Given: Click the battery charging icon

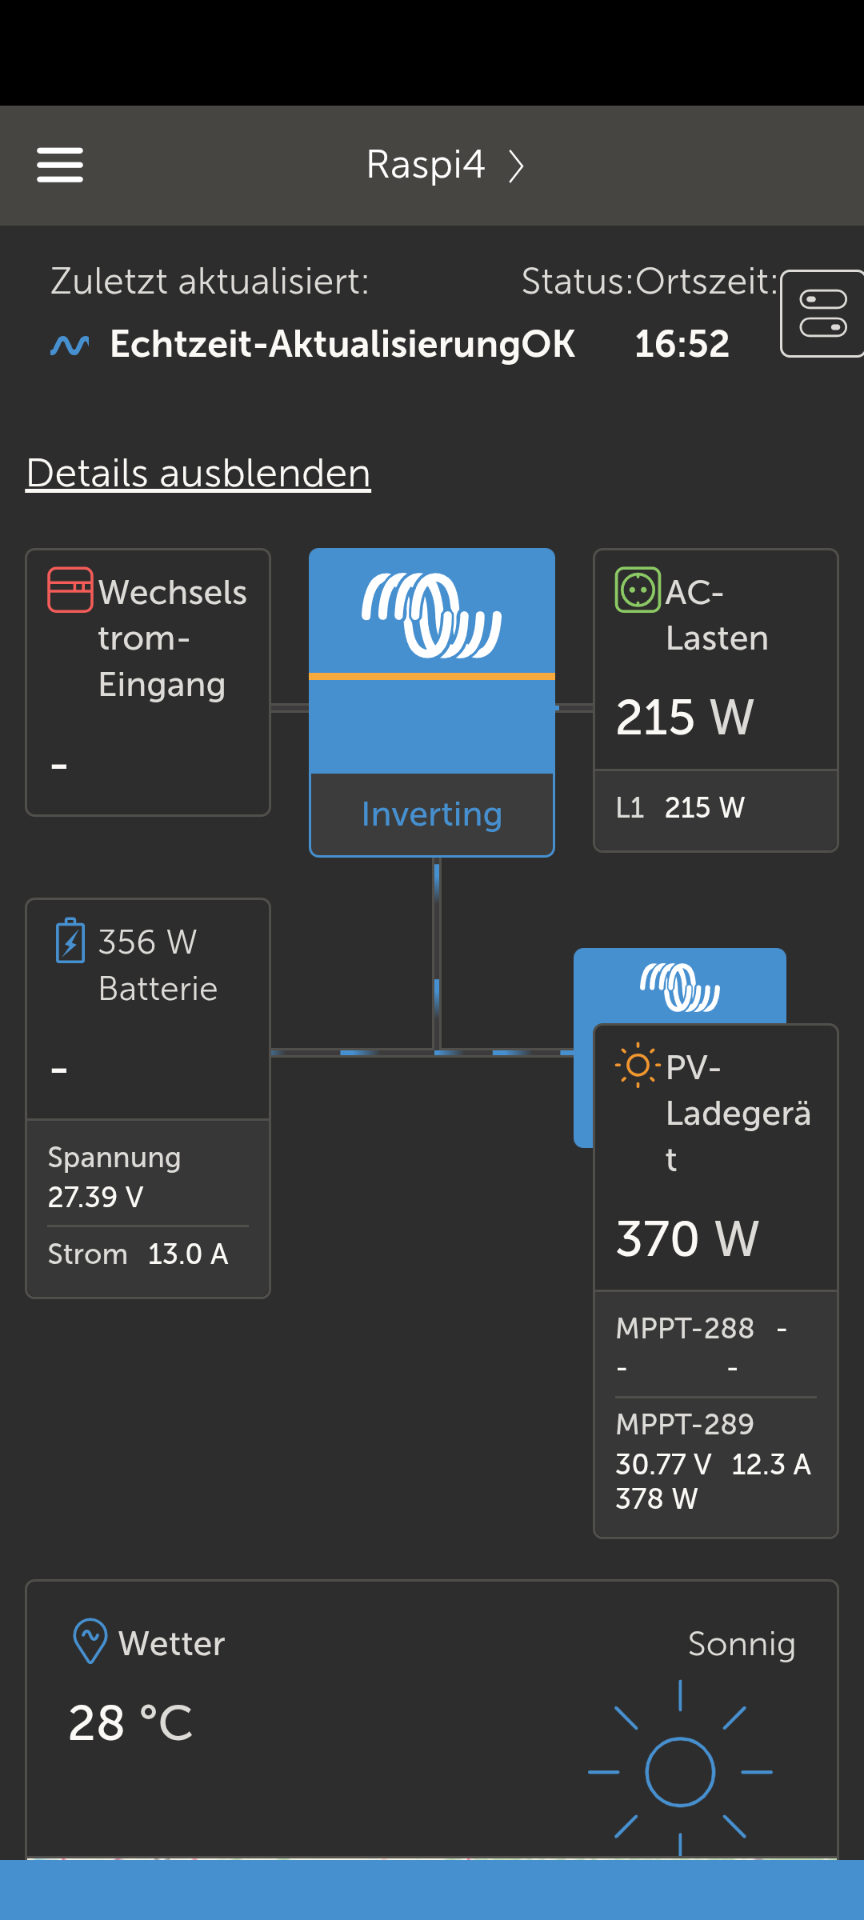Looking at the screenshot, I should tap(70, 941).
